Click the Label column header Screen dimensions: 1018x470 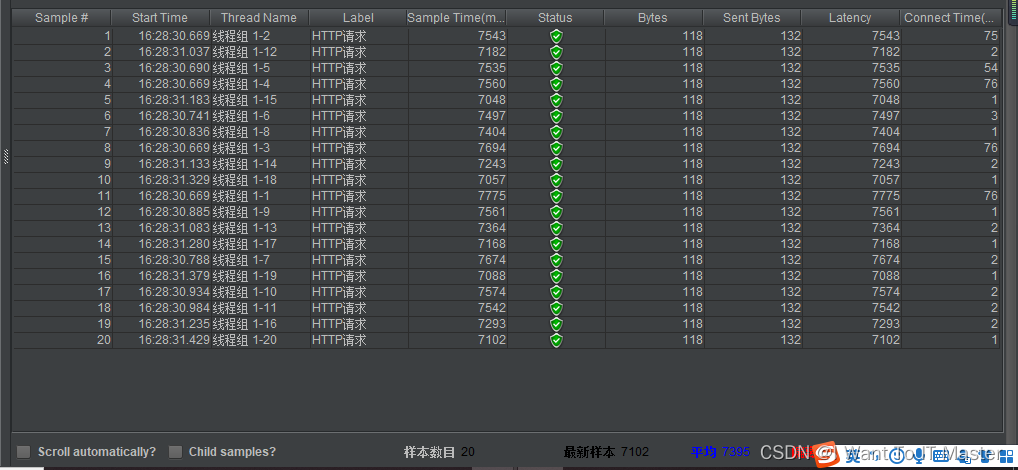(358, 18)
